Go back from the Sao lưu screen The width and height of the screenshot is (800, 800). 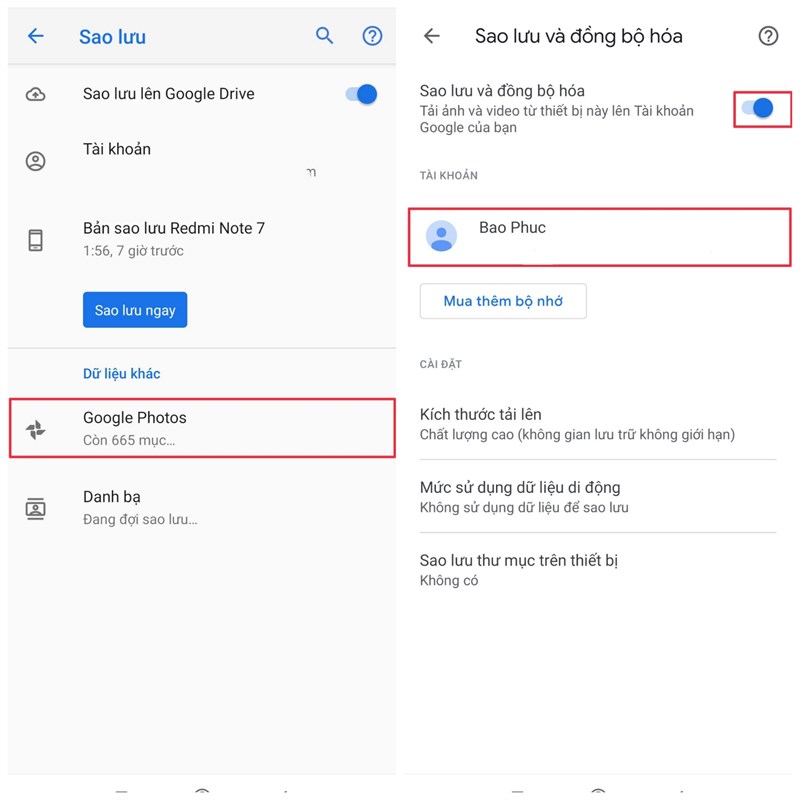pos(36,36)
